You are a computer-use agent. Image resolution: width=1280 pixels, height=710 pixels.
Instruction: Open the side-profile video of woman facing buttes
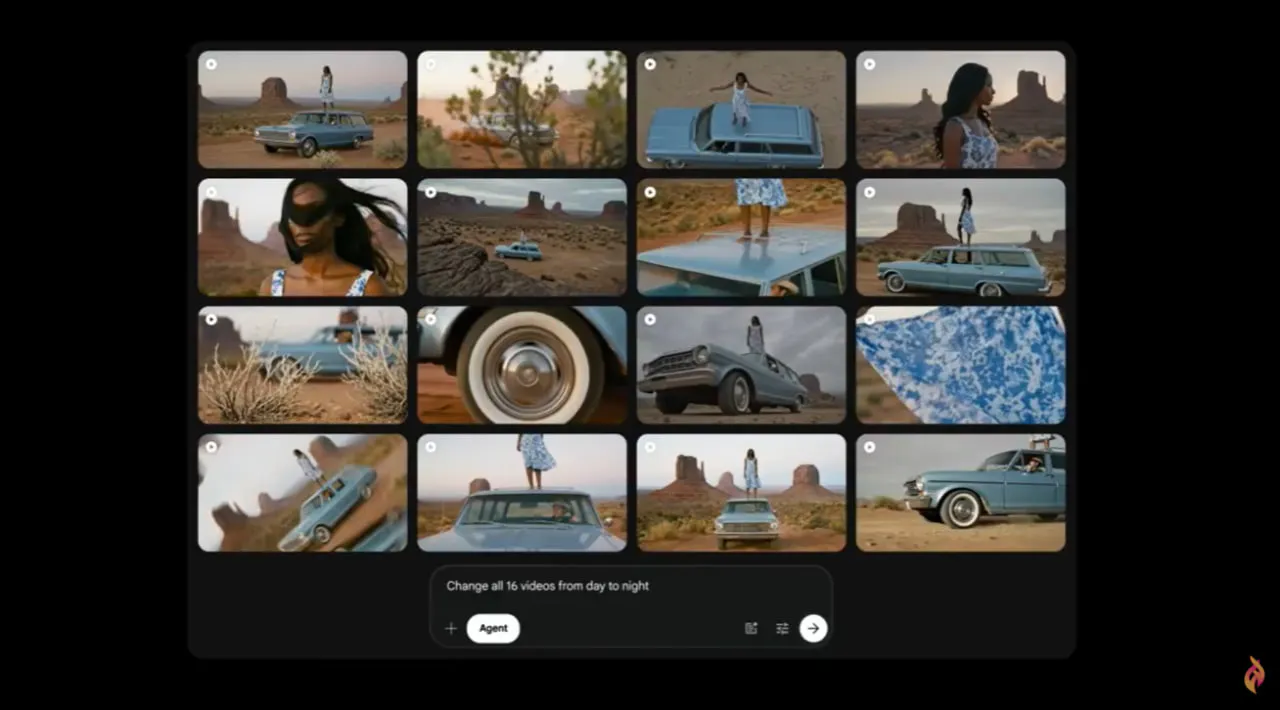point(961,109)
